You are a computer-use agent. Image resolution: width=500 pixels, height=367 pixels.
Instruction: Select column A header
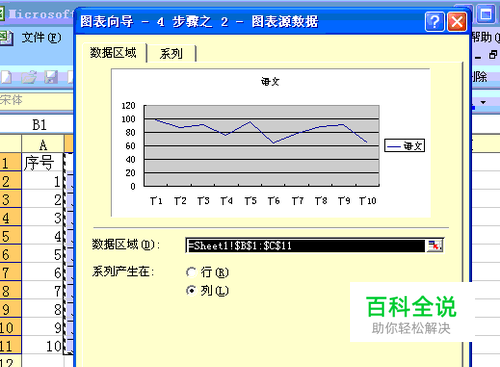43,144
